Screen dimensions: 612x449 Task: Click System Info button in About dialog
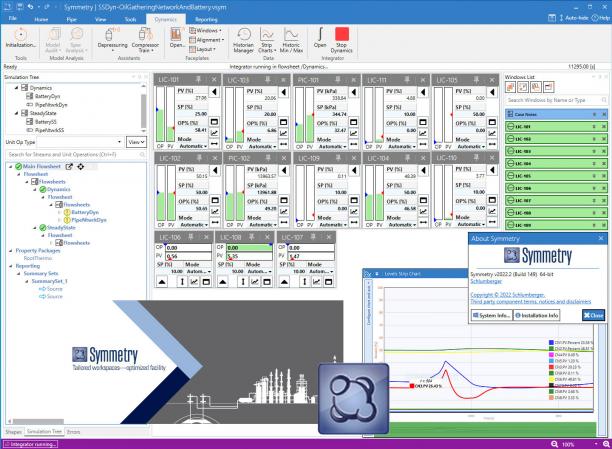point(491,315)
